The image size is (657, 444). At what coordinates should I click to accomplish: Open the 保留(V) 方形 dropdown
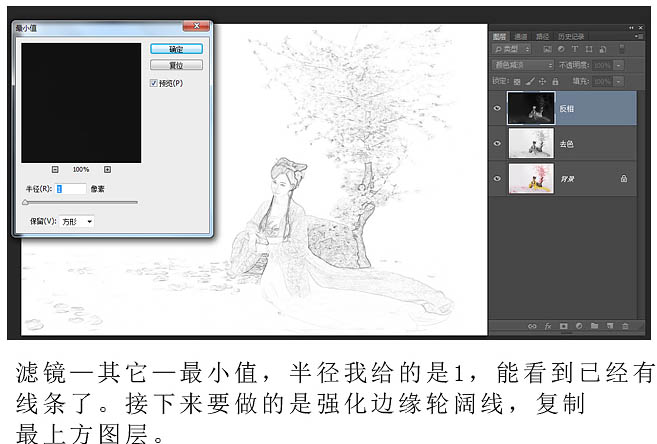(x=77, y=220)
